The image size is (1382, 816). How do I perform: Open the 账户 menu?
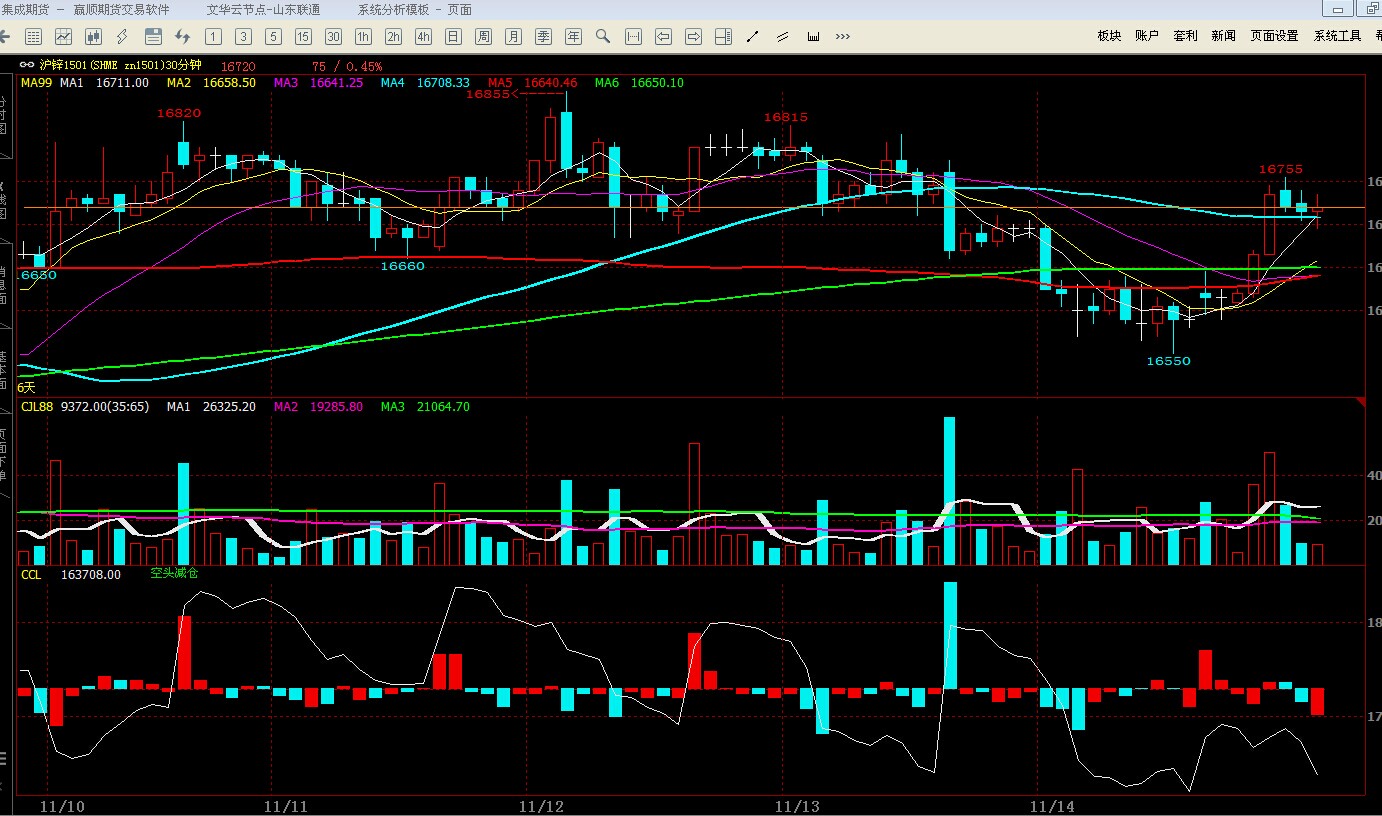[1147, 36]
